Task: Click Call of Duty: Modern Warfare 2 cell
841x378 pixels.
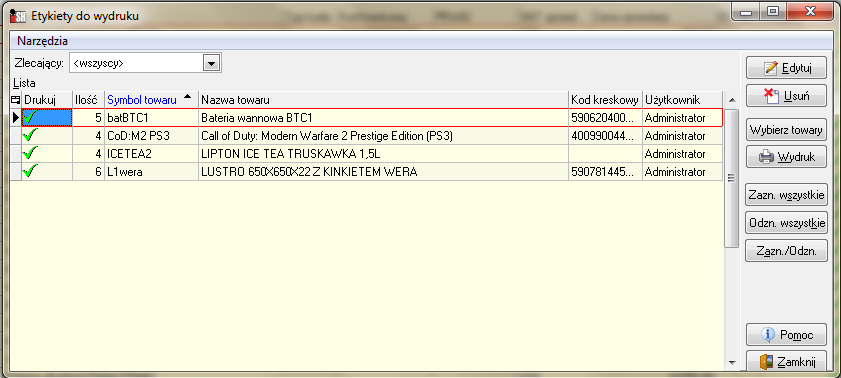Action: click(x=383, y=136)
